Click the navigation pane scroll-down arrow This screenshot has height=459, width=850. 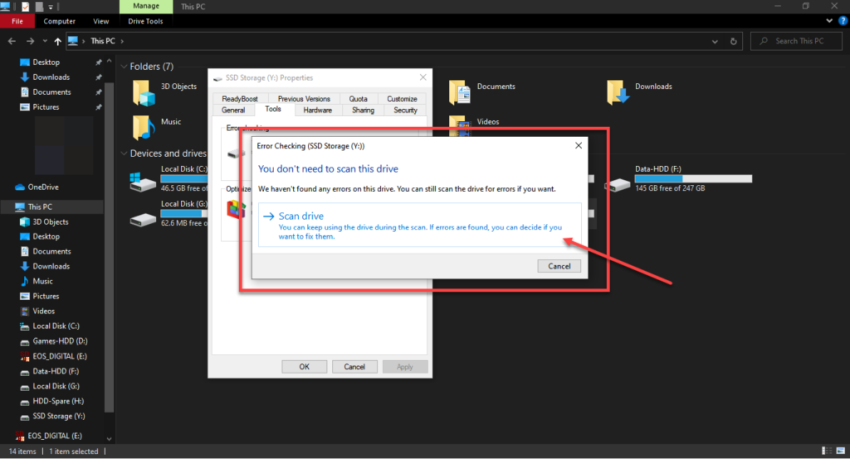coord(109,439)
